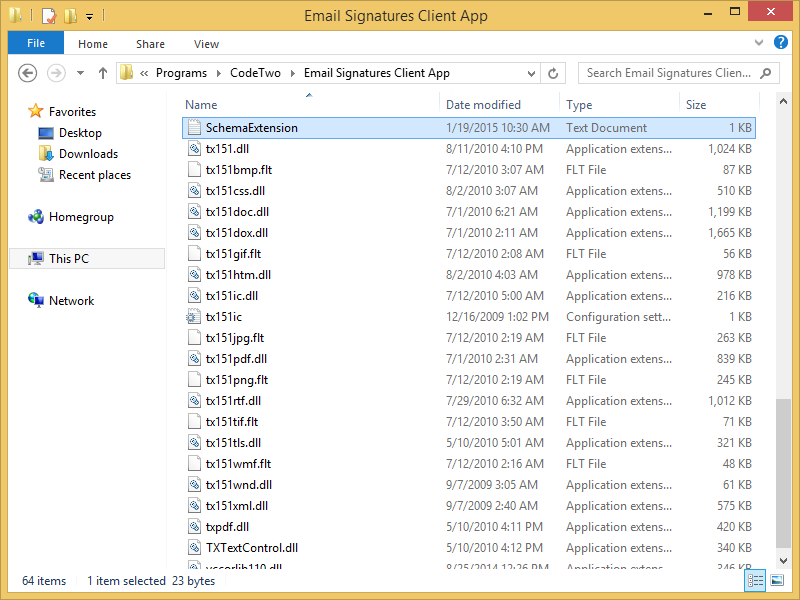Click the Back navigation arrow

tap(28, 72)
